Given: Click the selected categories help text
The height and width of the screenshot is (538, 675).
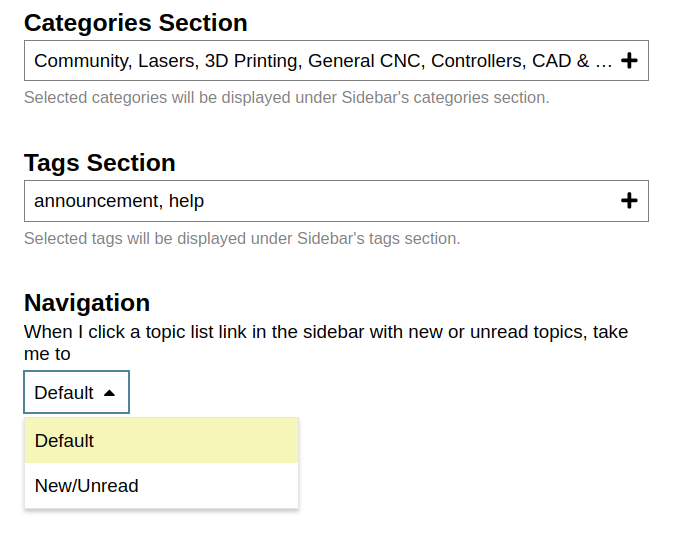Looking at the screenshot, I should [287, 98].
